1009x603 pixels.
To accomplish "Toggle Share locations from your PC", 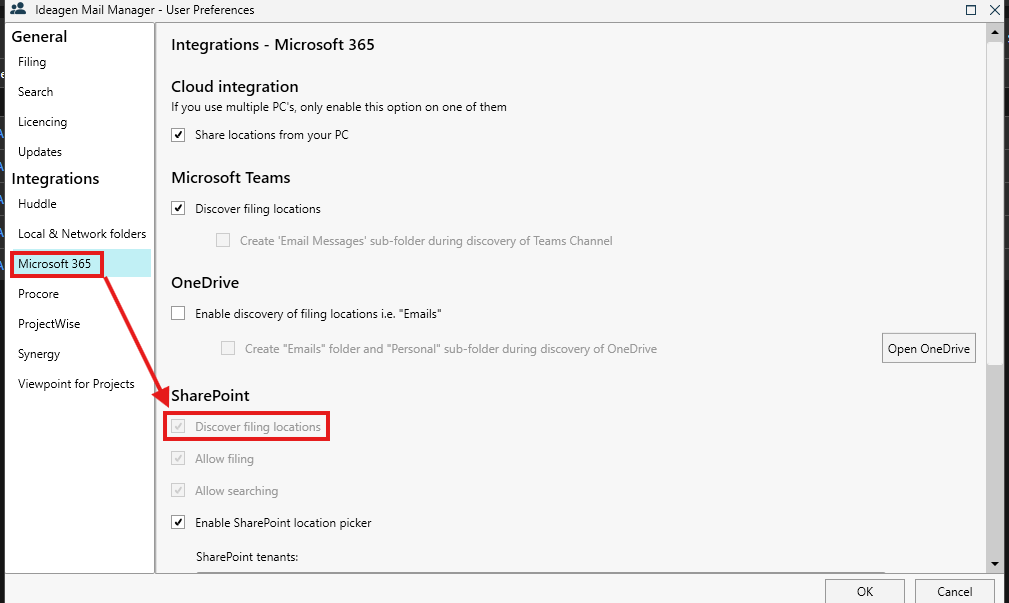I will tap(179, 135).
